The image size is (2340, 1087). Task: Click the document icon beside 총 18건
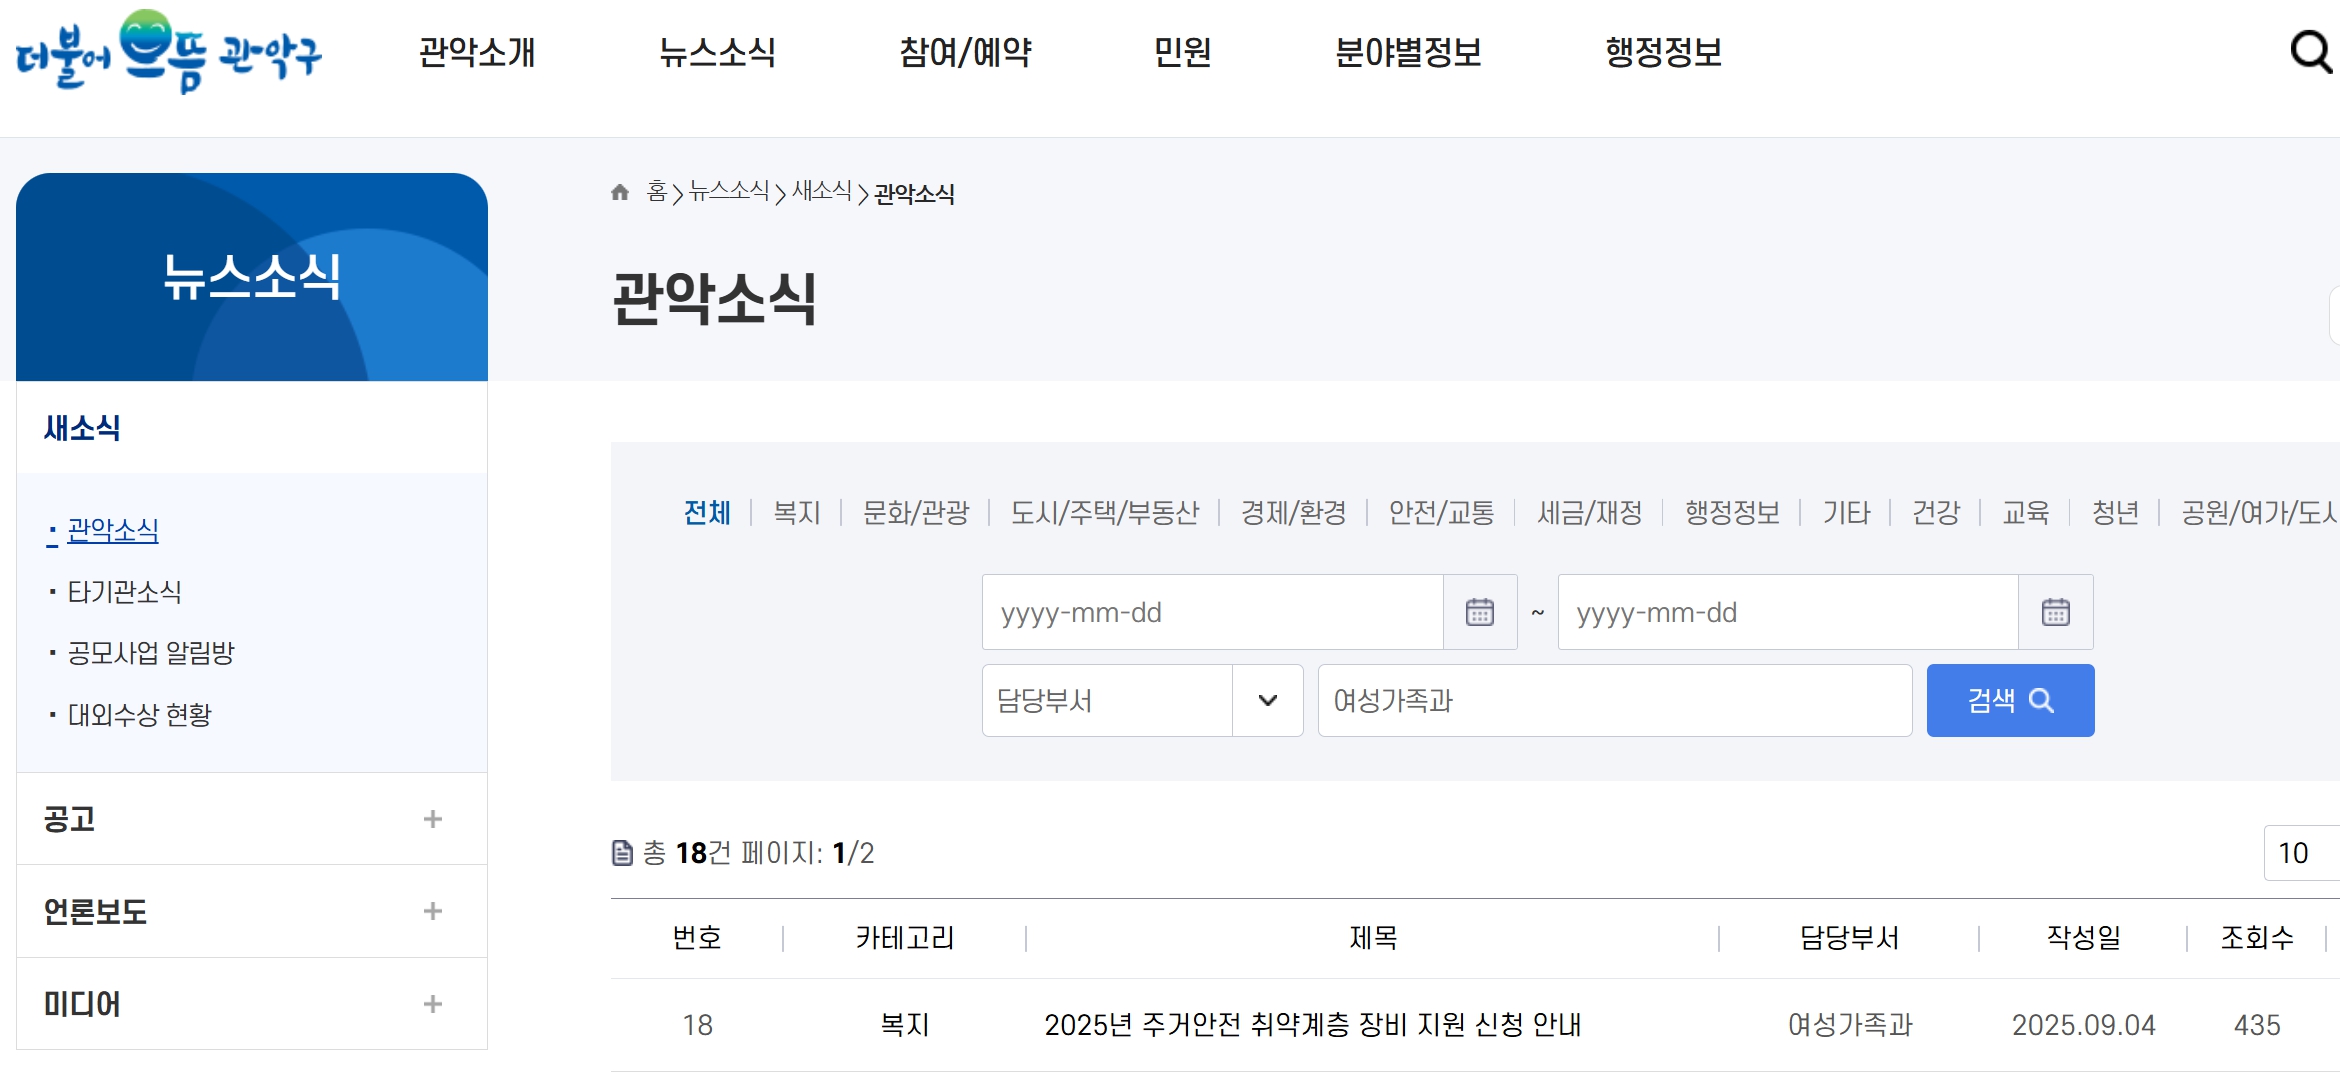pos(622,853)
